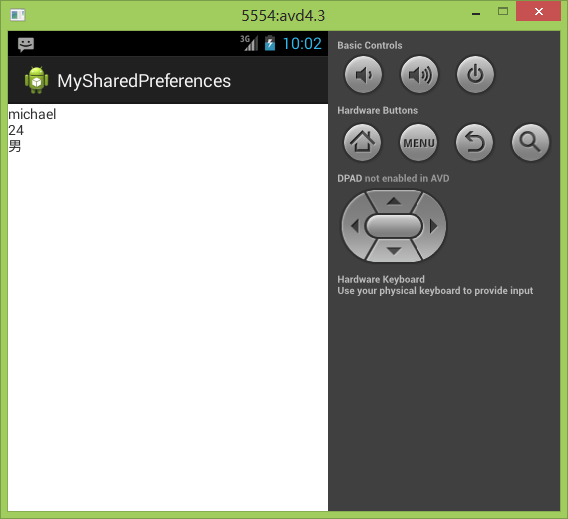Click the "Hardware Buttons" label

pos(377,110)
